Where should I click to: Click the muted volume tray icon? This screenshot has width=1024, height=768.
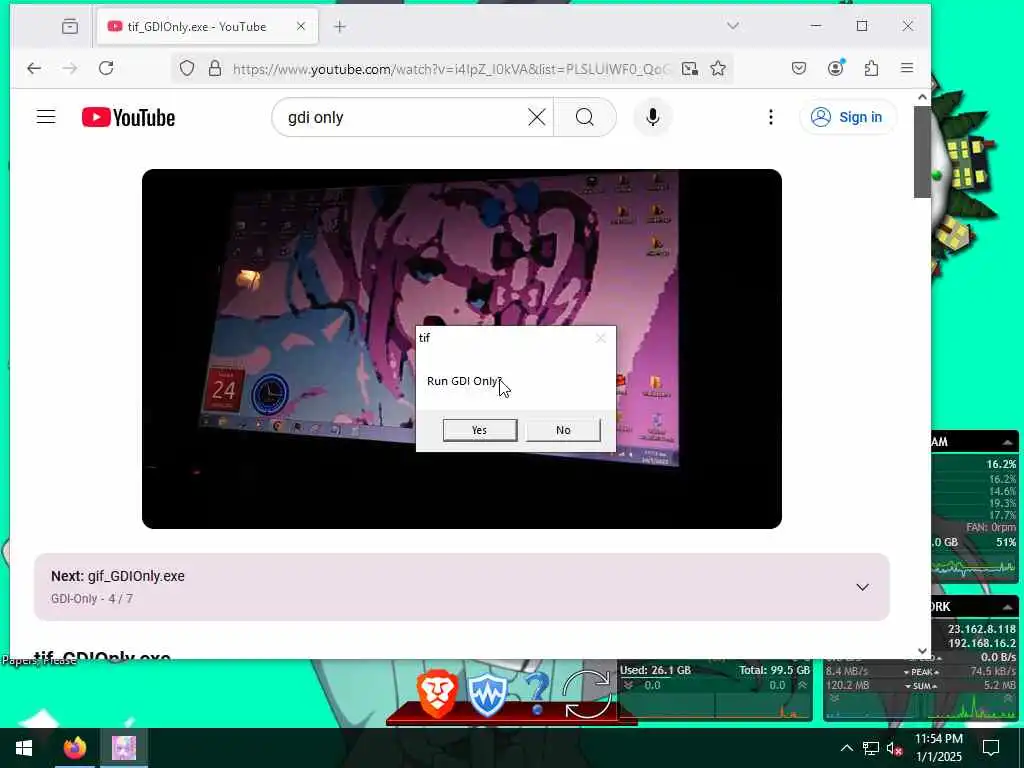click(x=895, y=748)
